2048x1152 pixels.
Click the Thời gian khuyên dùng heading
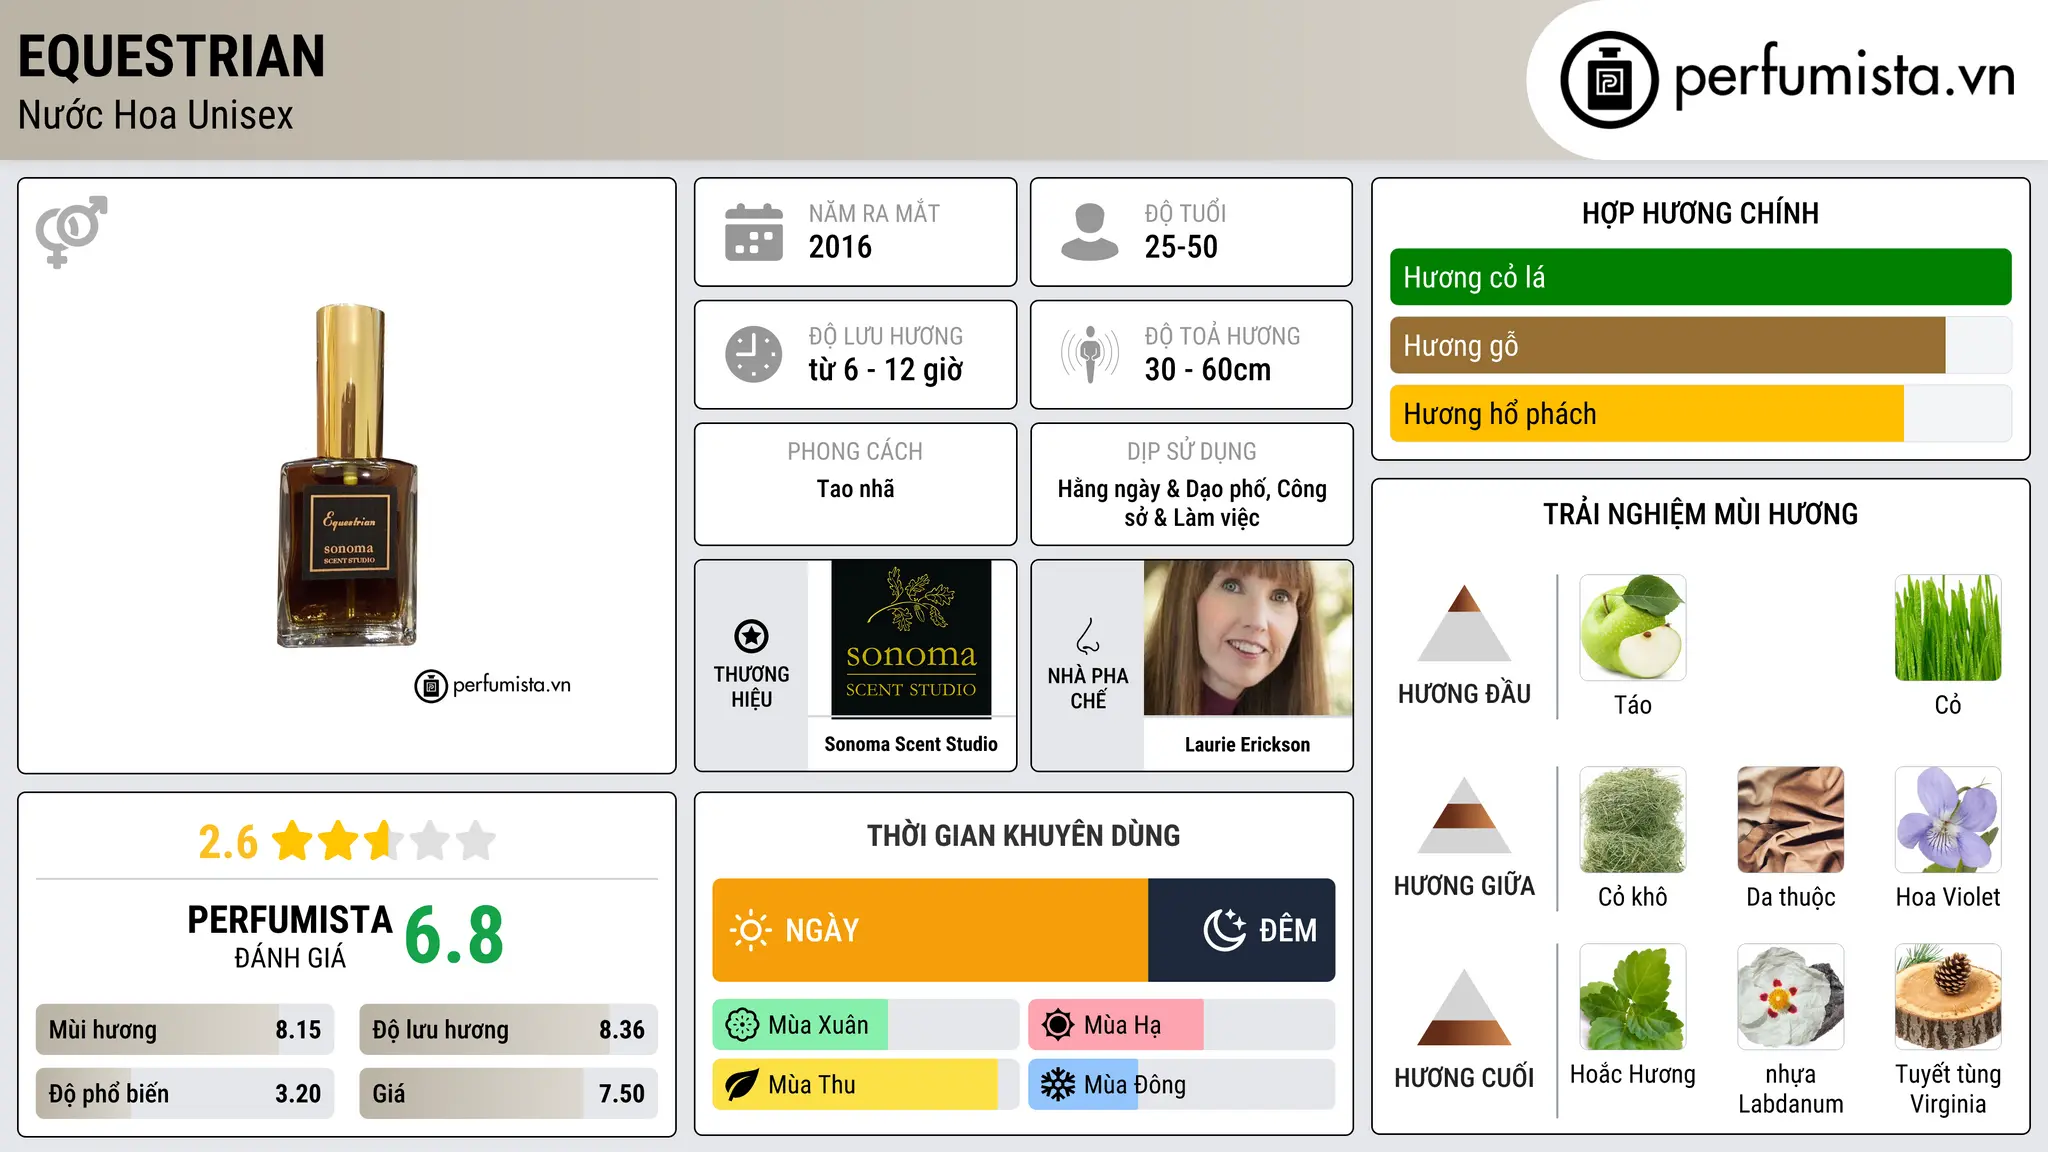point(1023,836)
